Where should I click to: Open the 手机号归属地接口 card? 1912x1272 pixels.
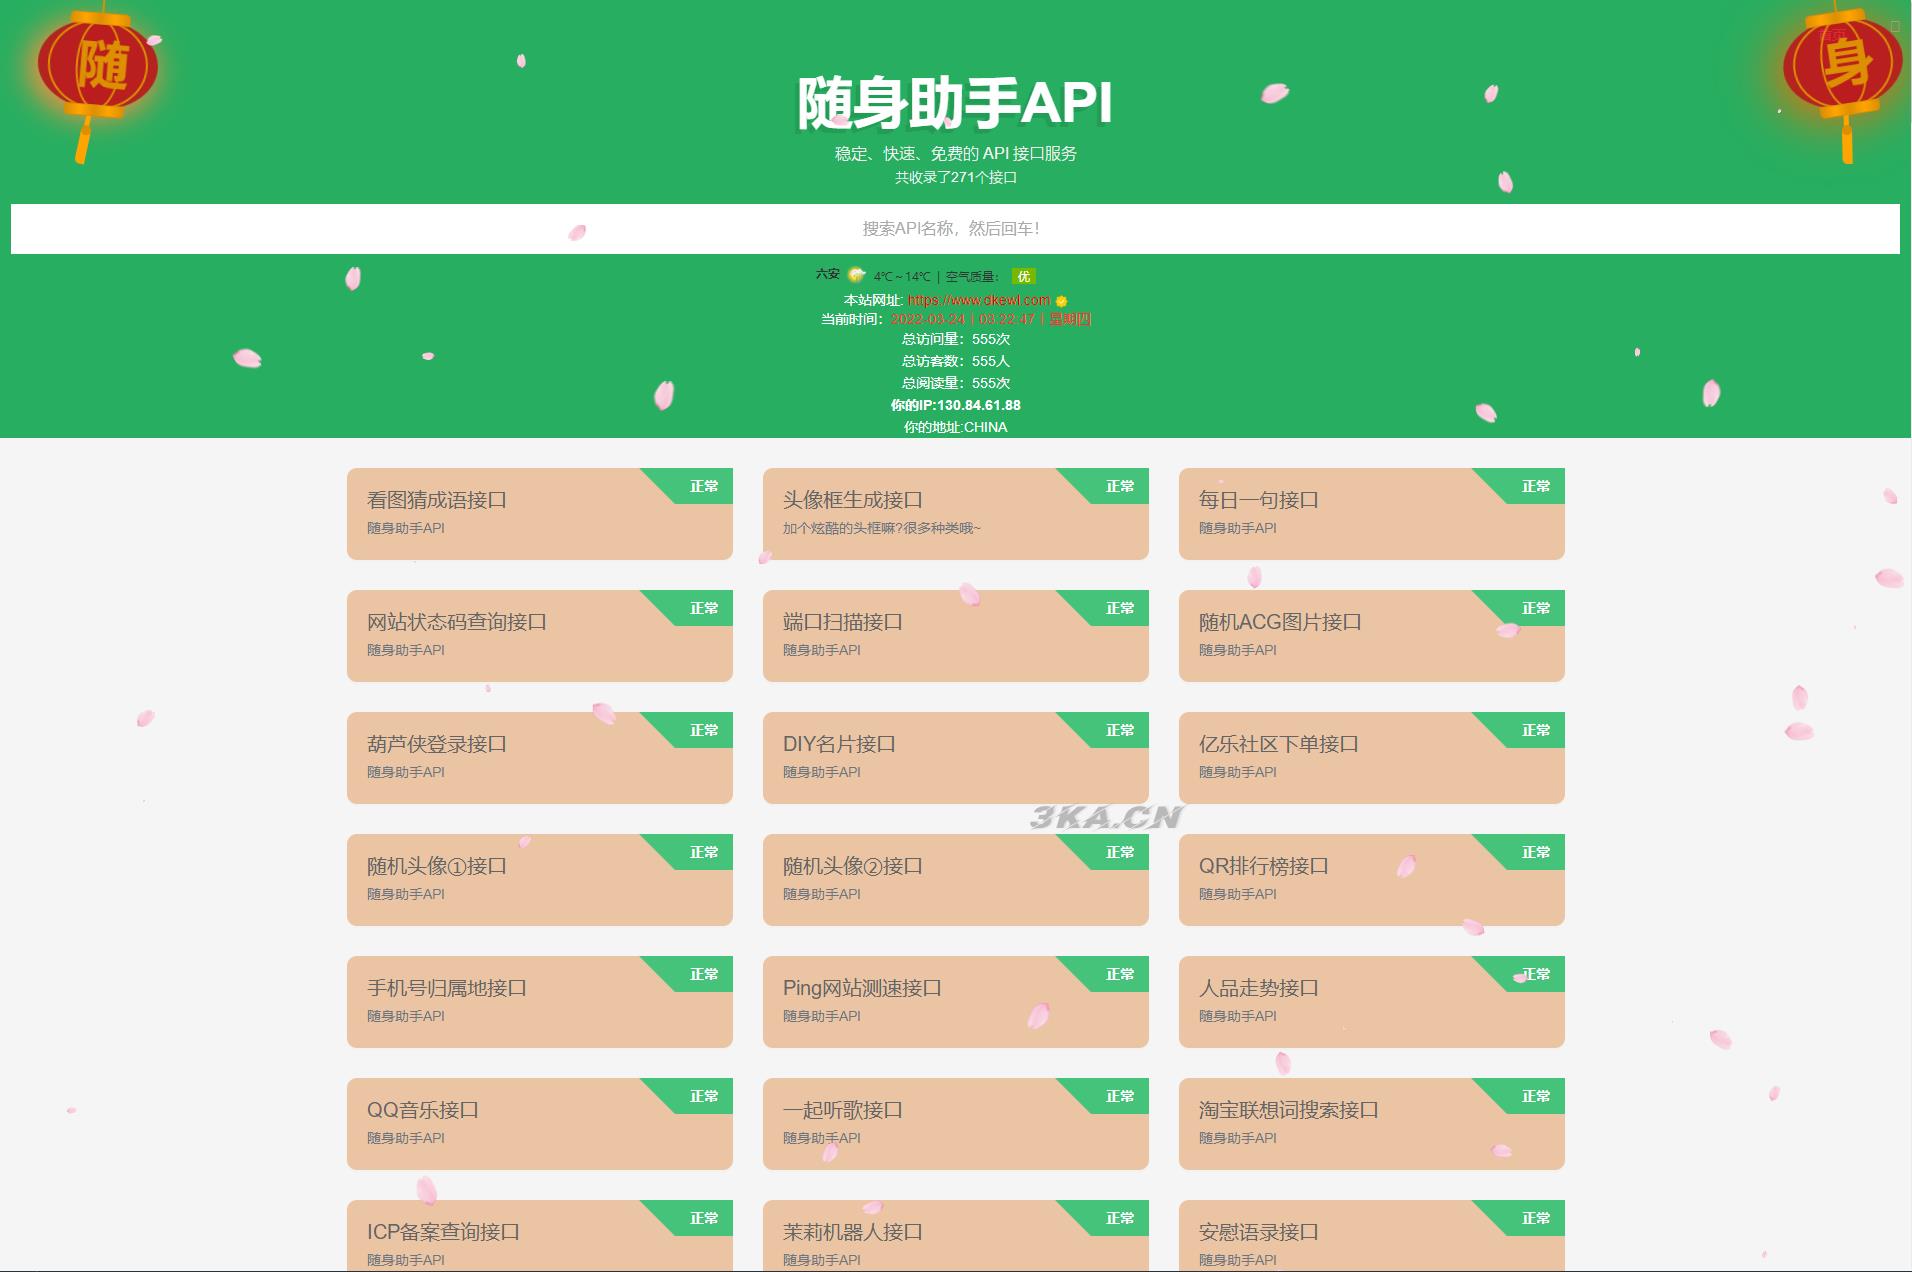coord(539,1002)
